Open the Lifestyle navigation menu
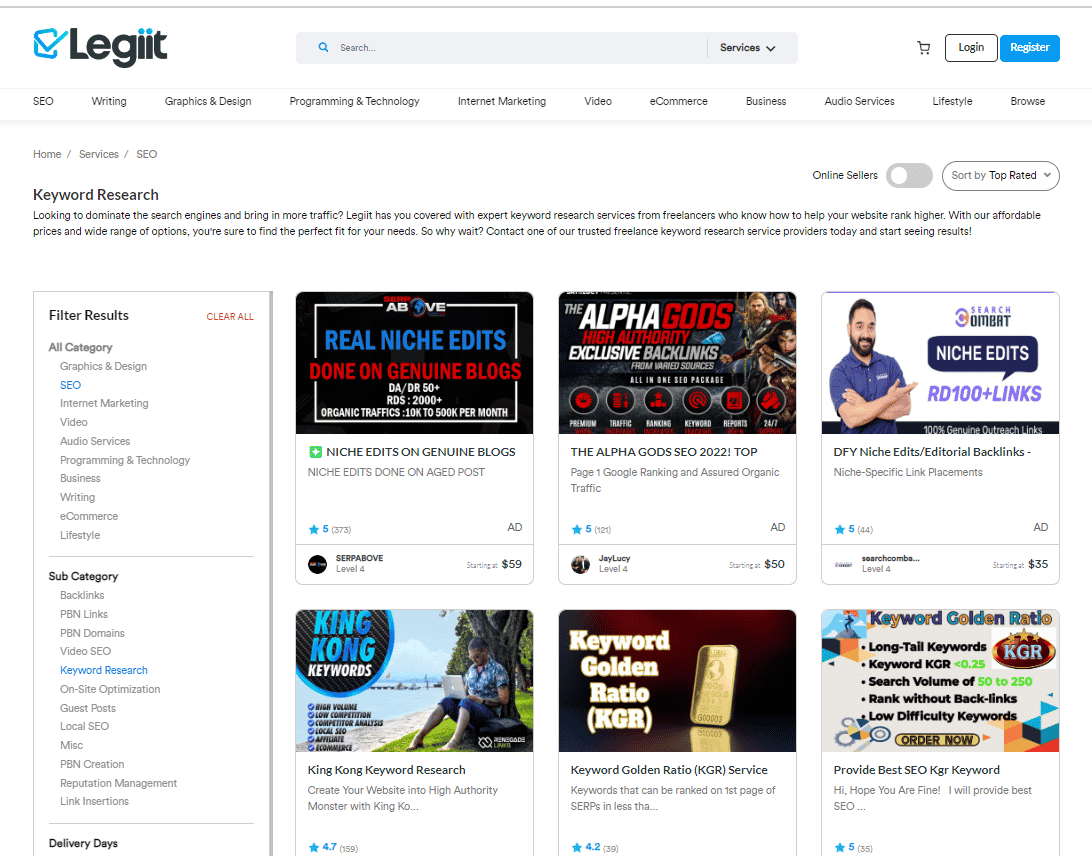This screenshot has width=1092, height=856. tap(952, 101)
